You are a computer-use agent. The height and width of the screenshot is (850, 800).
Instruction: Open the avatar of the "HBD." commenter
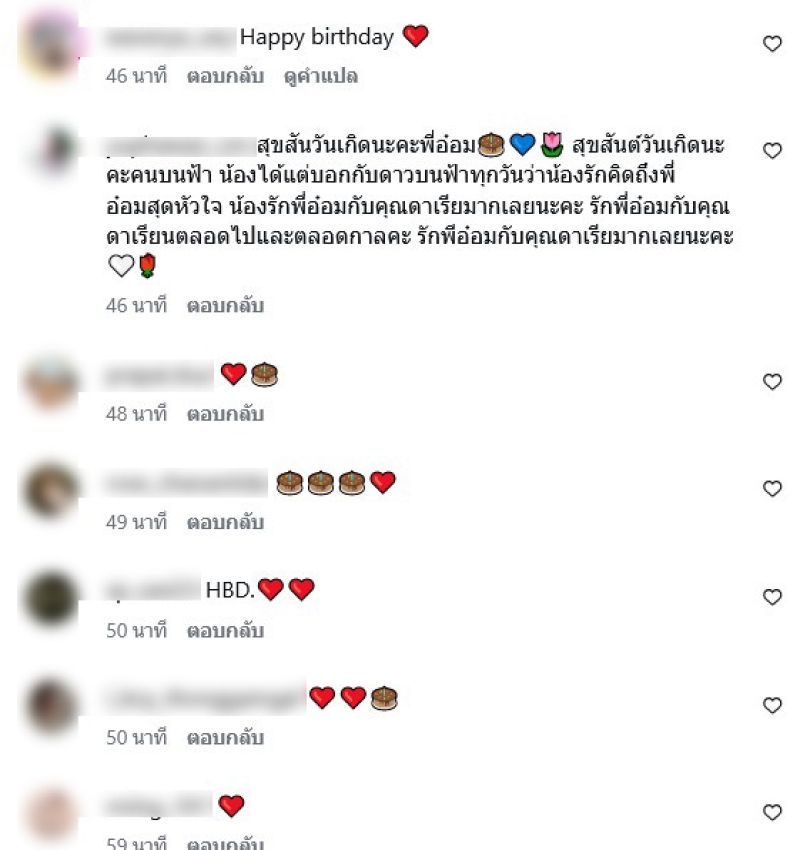pyautogui.click(x=51, y=597)
